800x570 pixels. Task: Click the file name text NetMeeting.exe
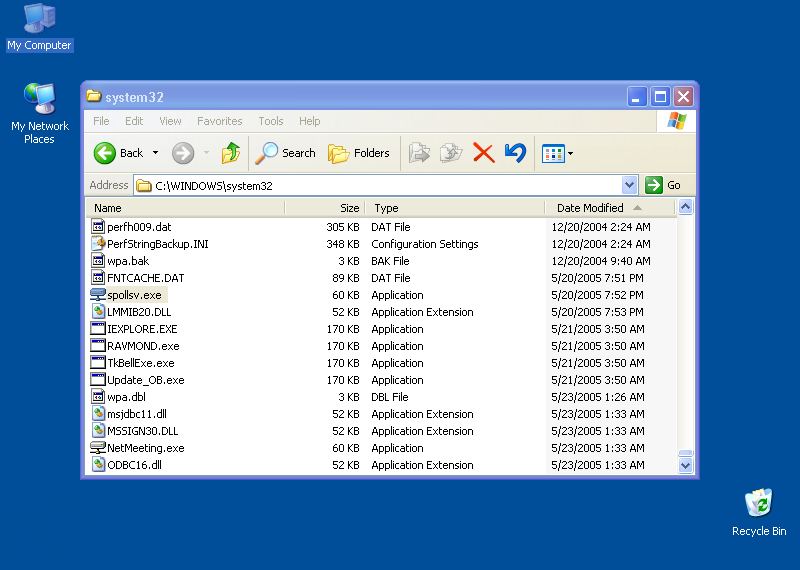[146, 448]
